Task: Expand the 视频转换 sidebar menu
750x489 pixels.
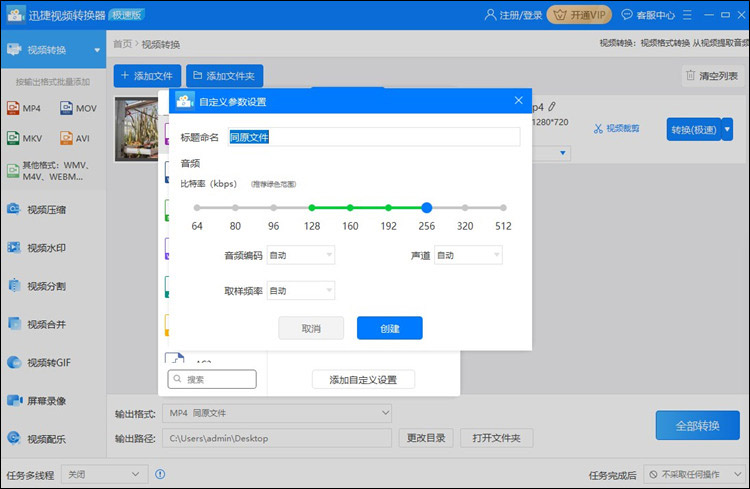Action: click(97, 50)
